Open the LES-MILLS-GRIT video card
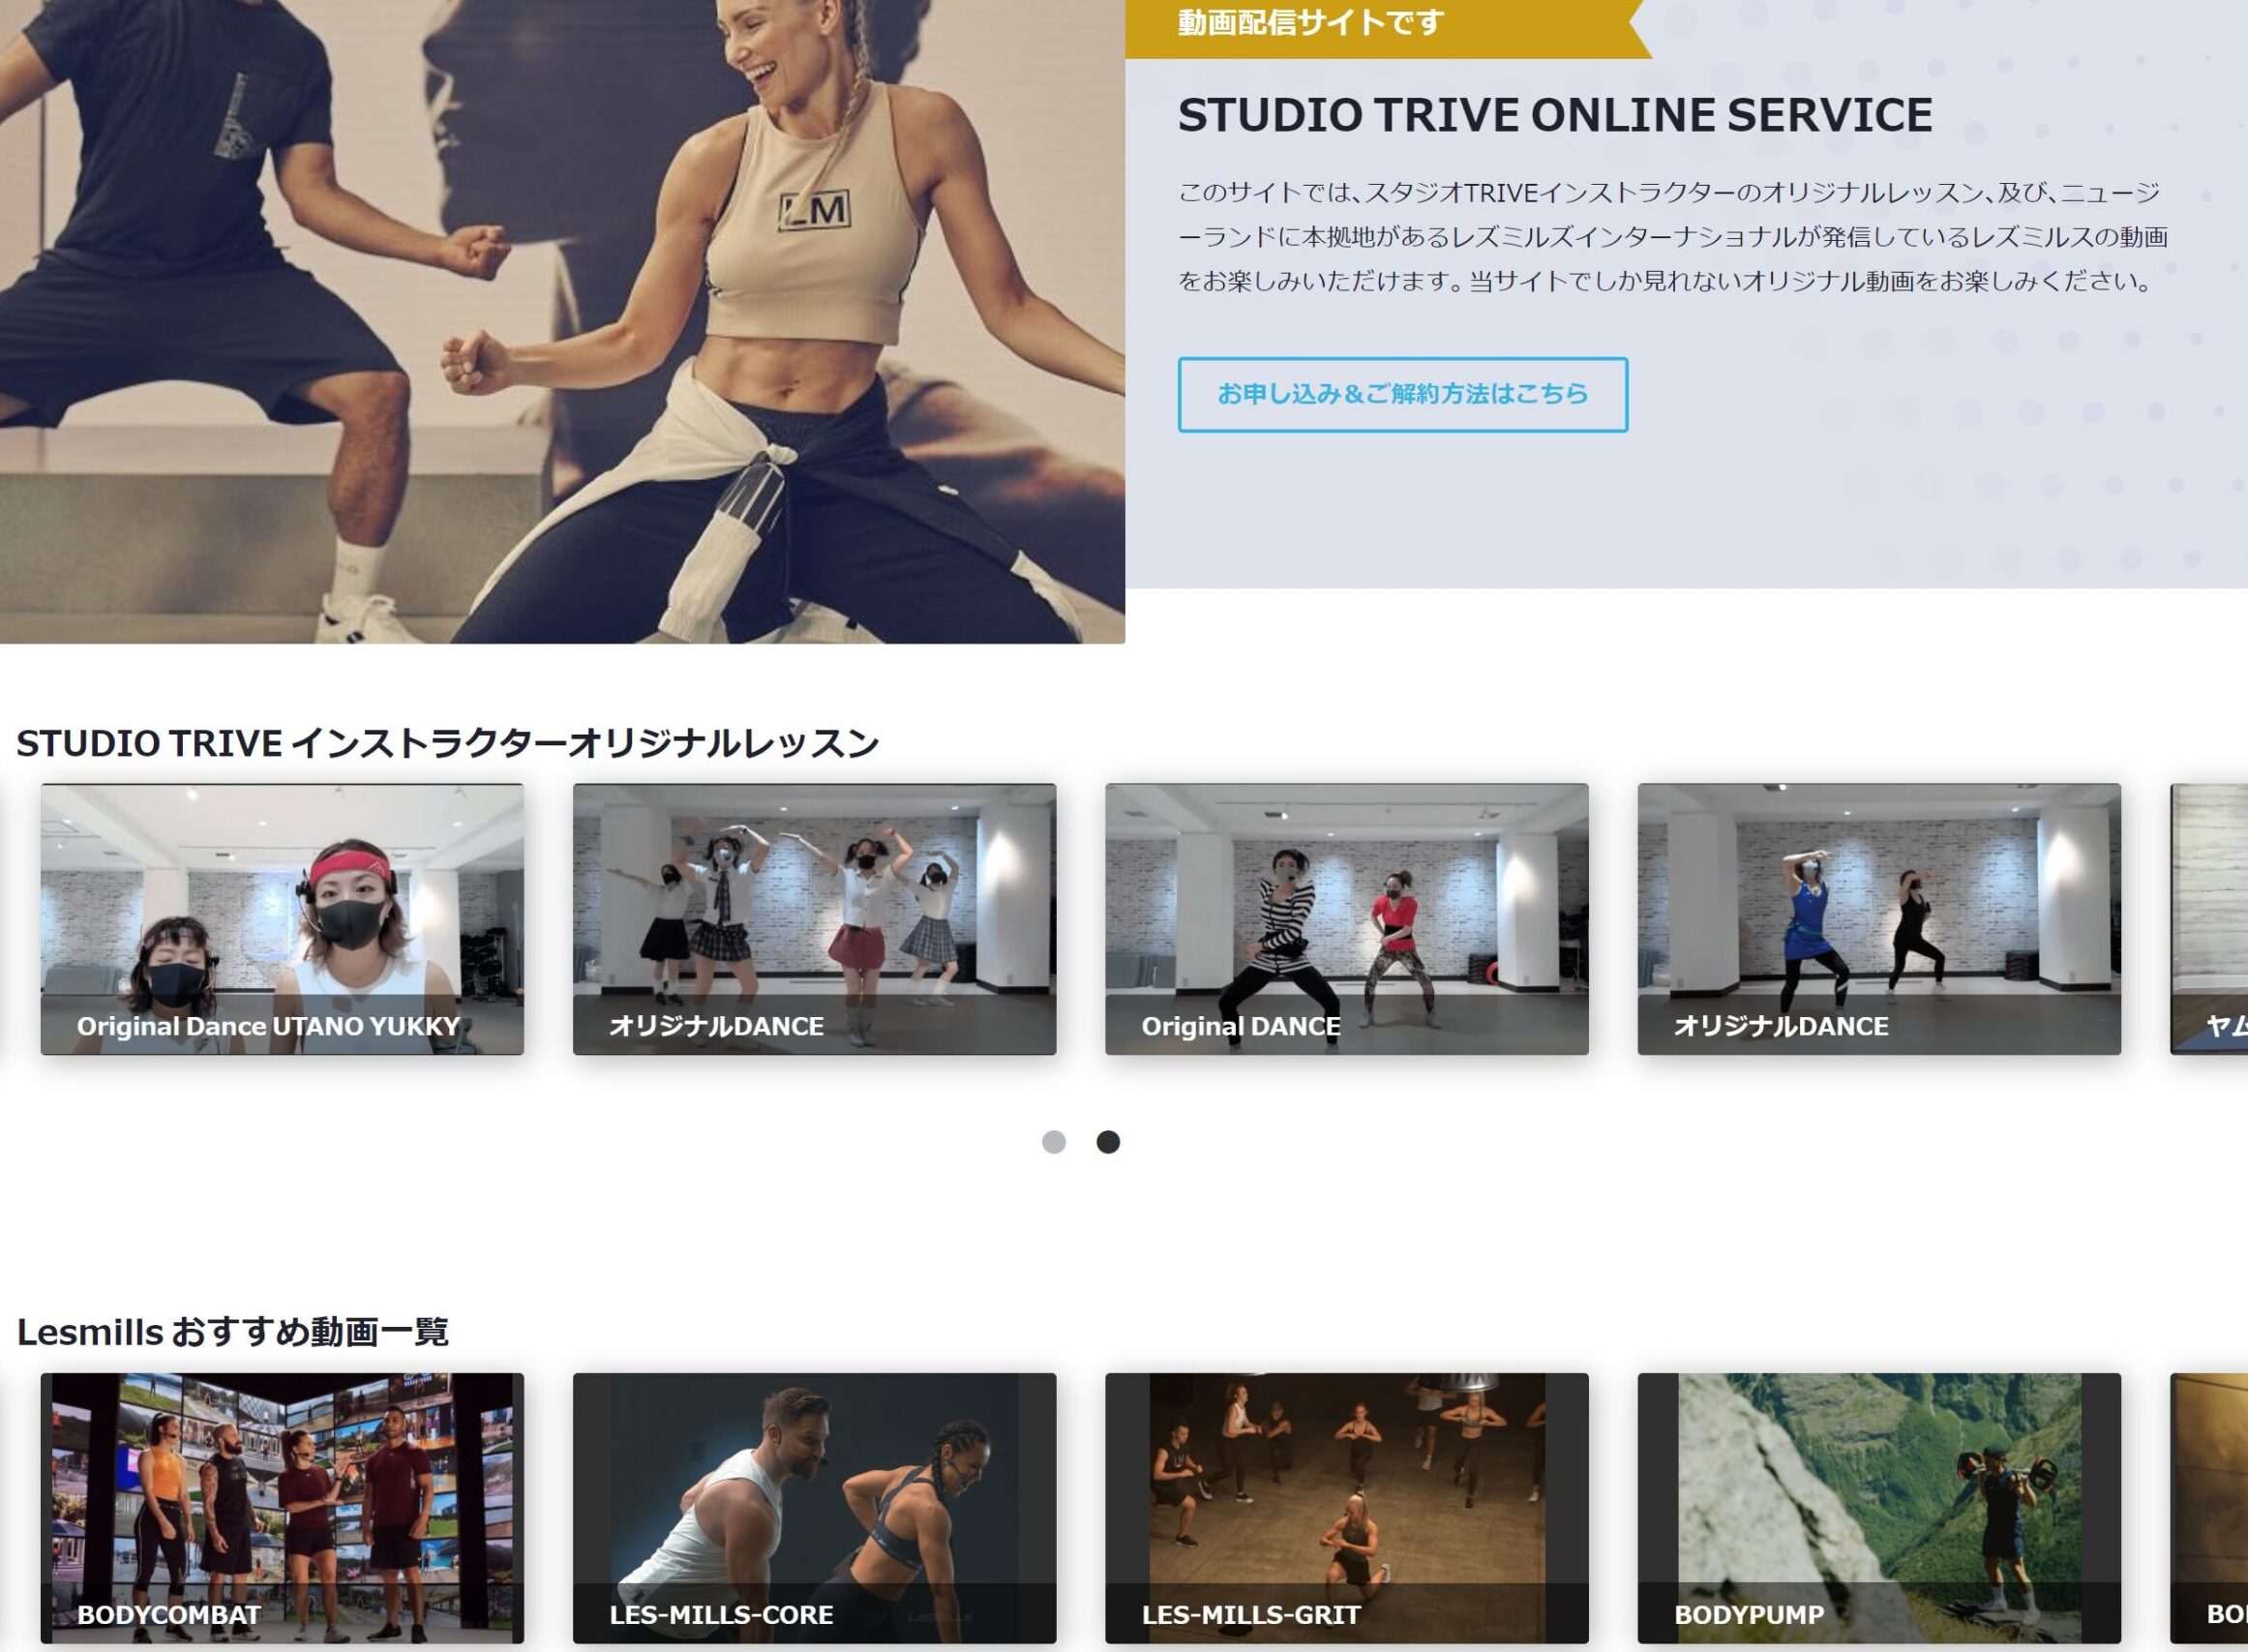 point(1346,1508)
